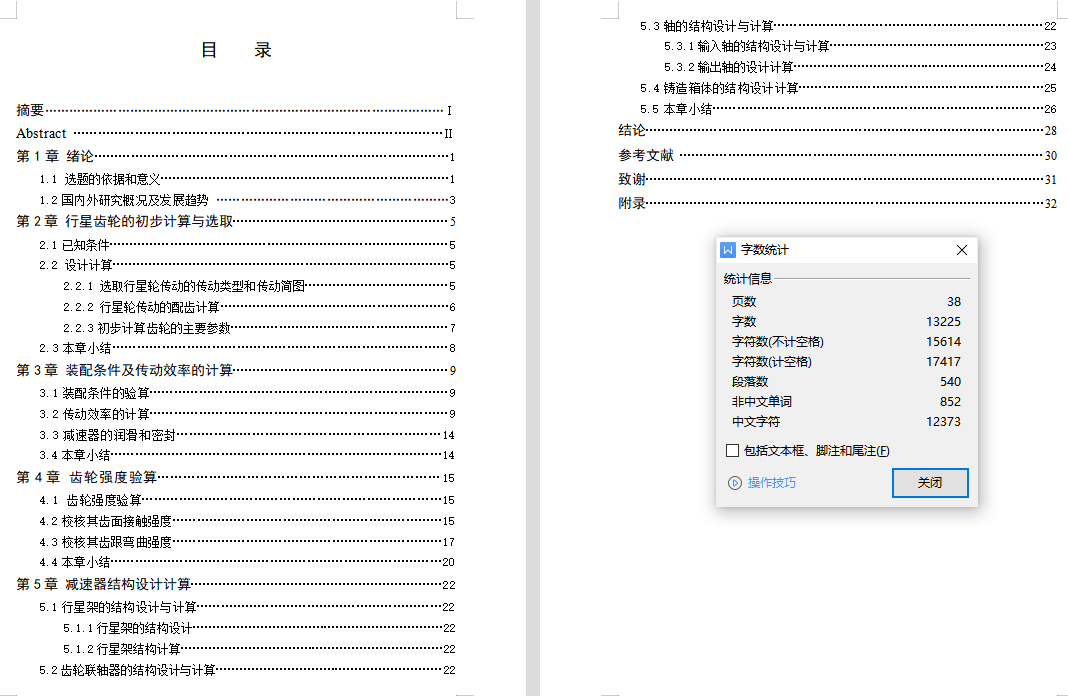Image resolution: width=1068 pixels, height=696 pixels.
Task: Open 第1章 绪论 from the contents
Action: coord(55,156)
